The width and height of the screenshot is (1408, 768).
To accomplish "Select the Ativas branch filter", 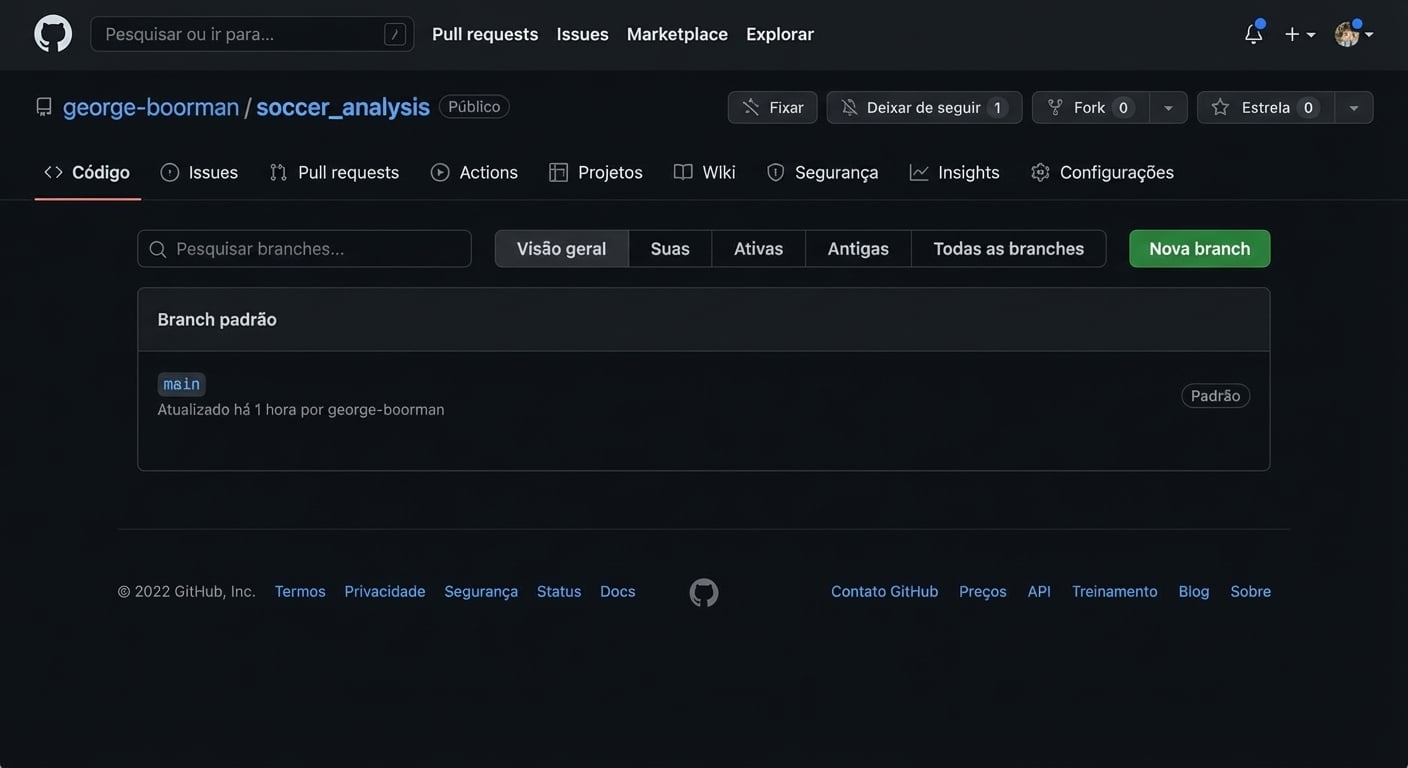I will [759, 249].
